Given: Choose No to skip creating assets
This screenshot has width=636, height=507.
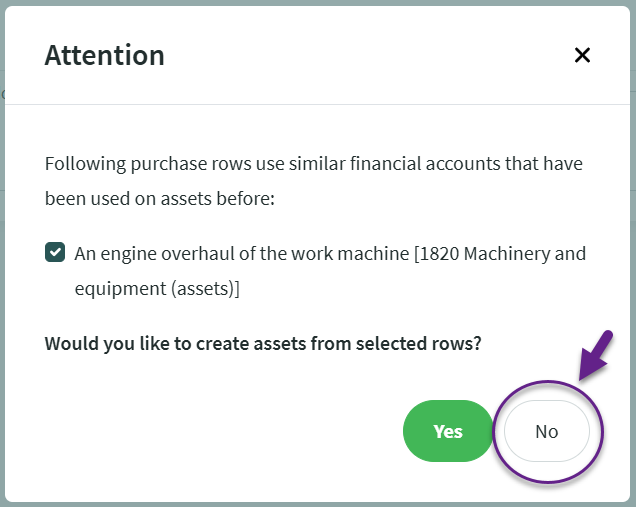Looking at the screenshot, I should coord(546,431).
